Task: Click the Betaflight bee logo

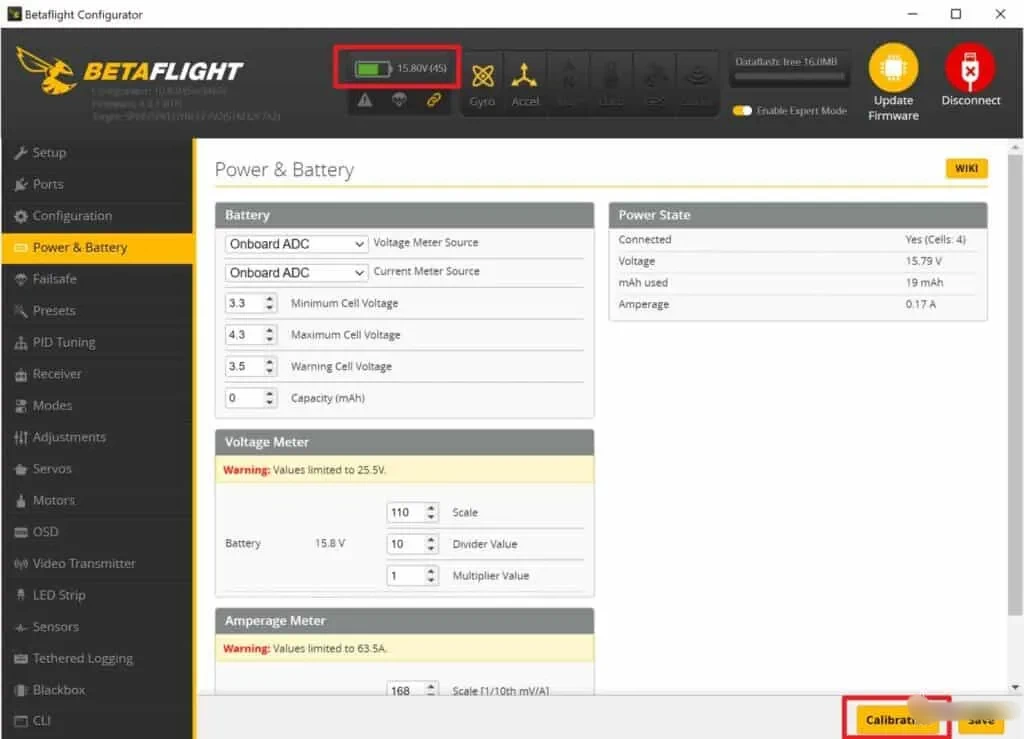Action: click(x=46, y=71)
